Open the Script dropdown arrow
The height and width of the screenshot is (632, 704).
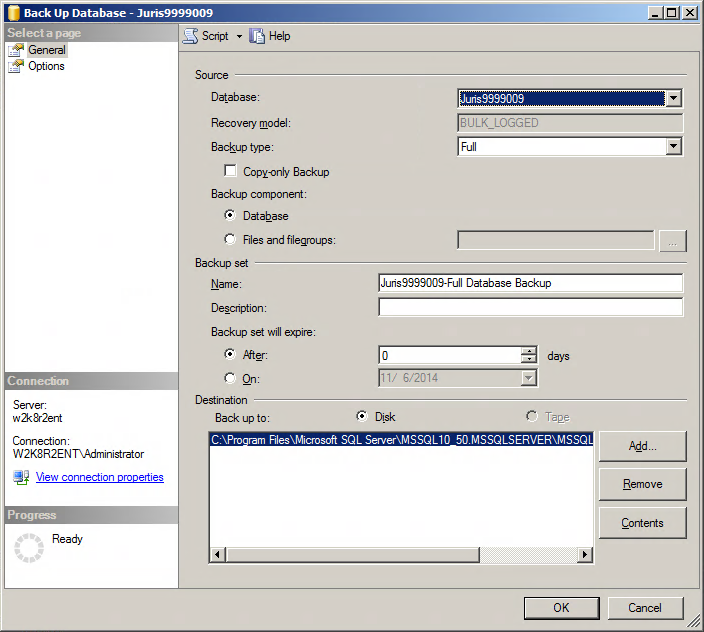(239, 37)
